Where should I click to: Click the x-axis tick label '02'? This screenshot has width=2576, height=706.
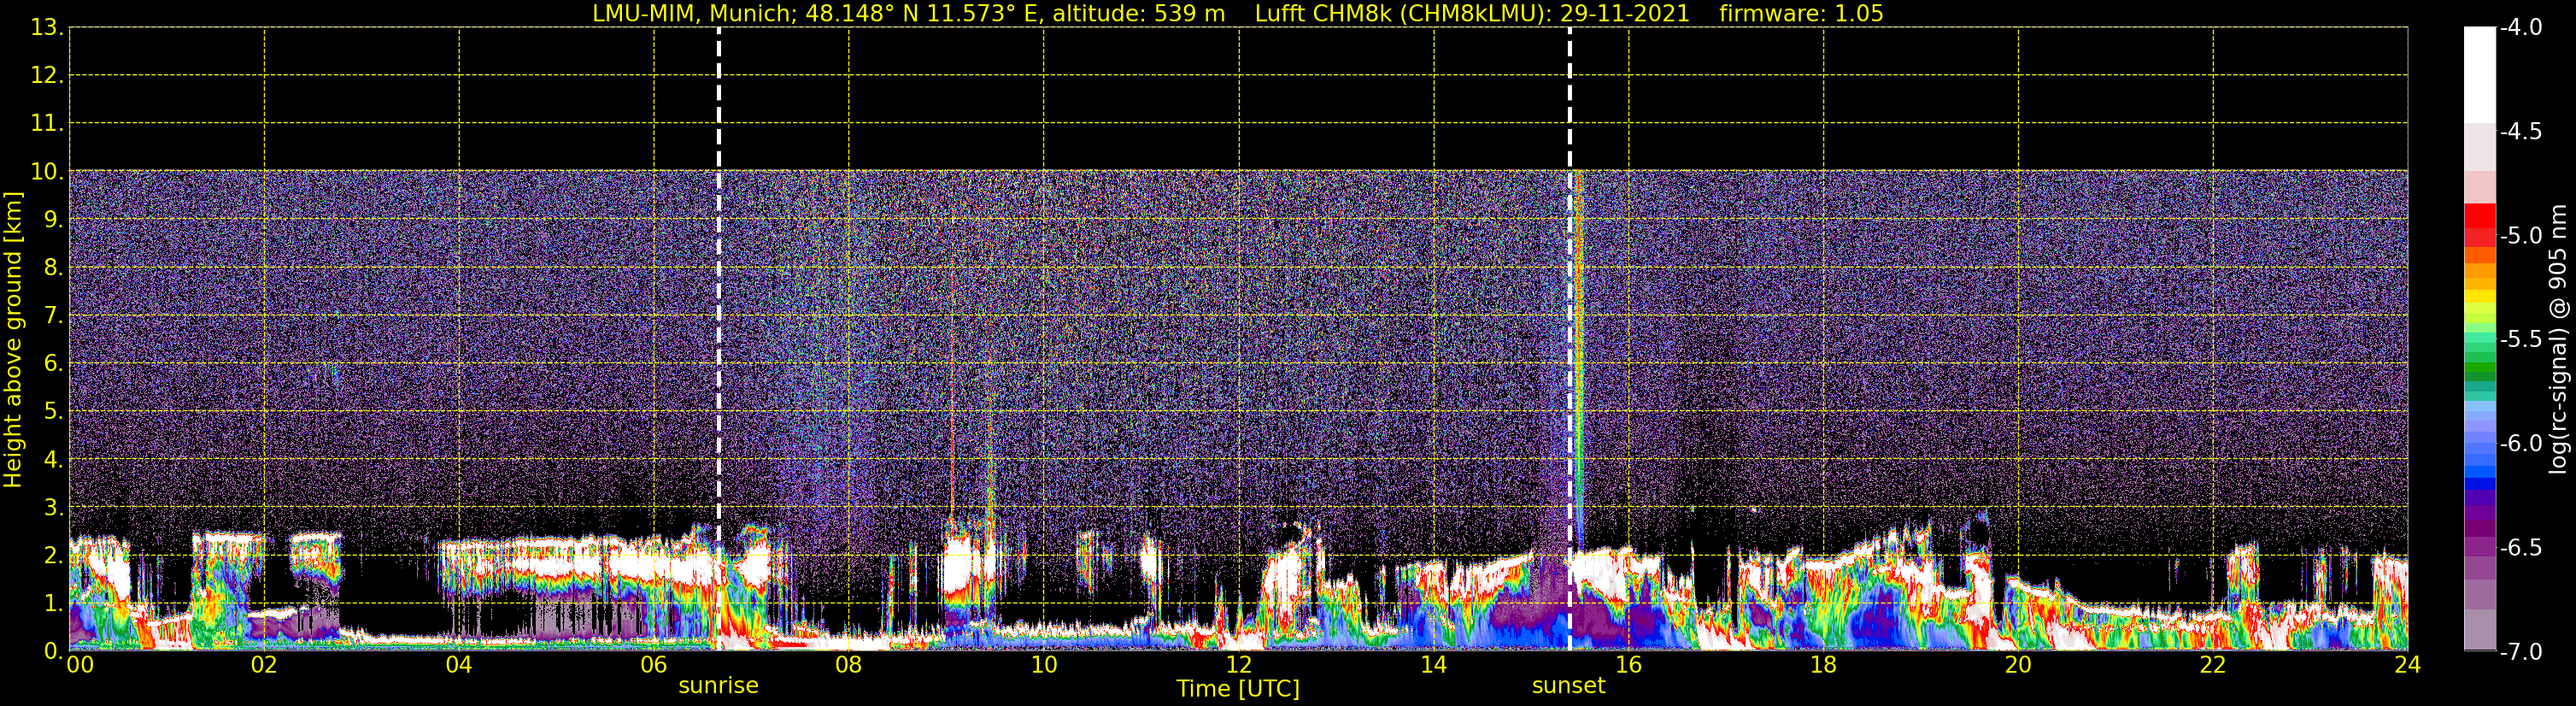pyautogui.click(x=264, y=665)
